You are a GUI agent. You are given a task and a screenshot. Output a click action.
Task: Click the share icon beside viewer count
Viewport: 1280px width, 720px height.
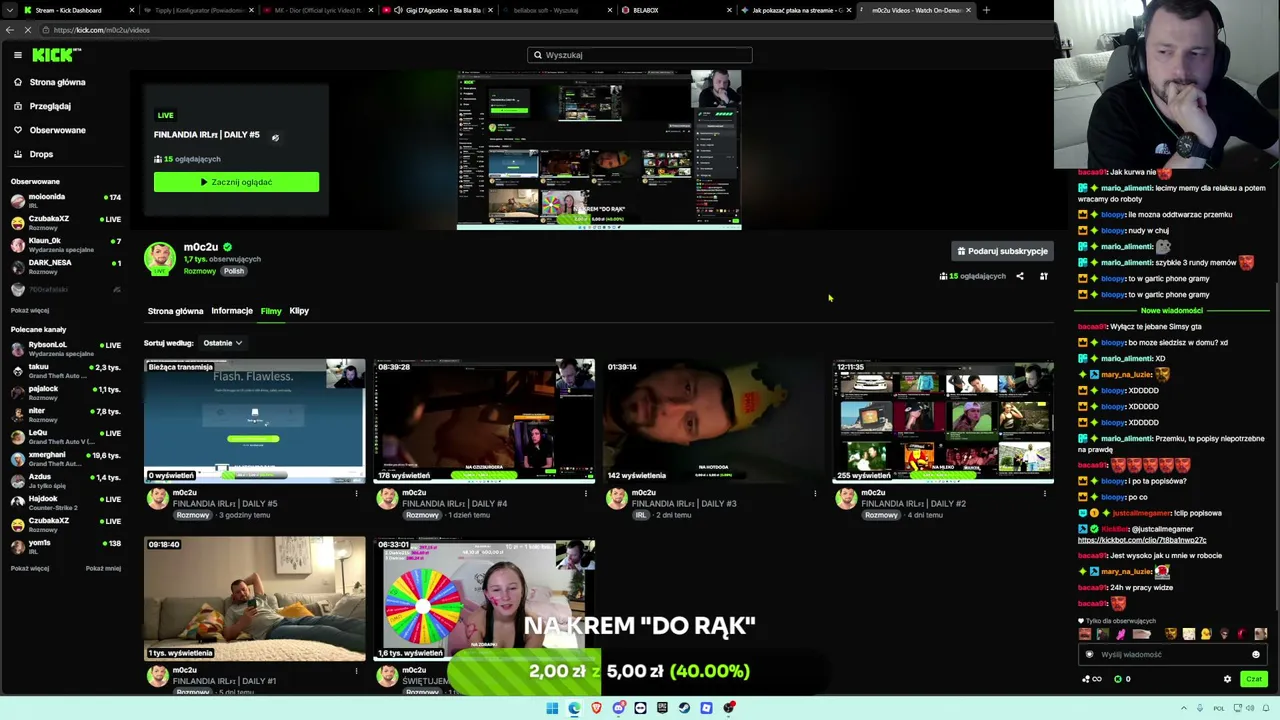click(x=1020, y=276)
